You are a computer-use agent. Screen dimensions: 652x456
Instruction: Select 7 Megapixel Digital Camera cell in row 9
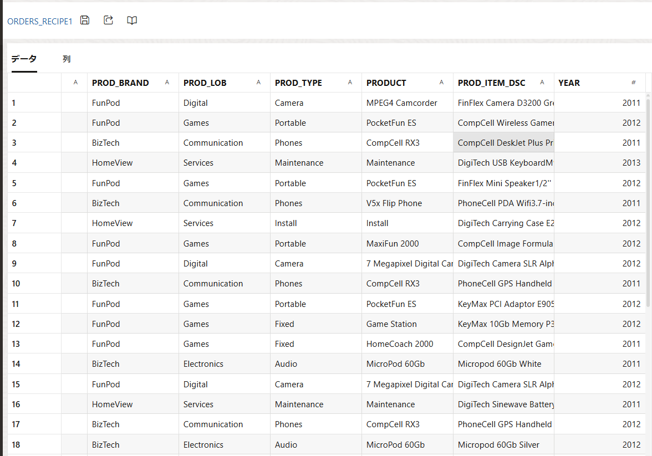click(408, 263)
